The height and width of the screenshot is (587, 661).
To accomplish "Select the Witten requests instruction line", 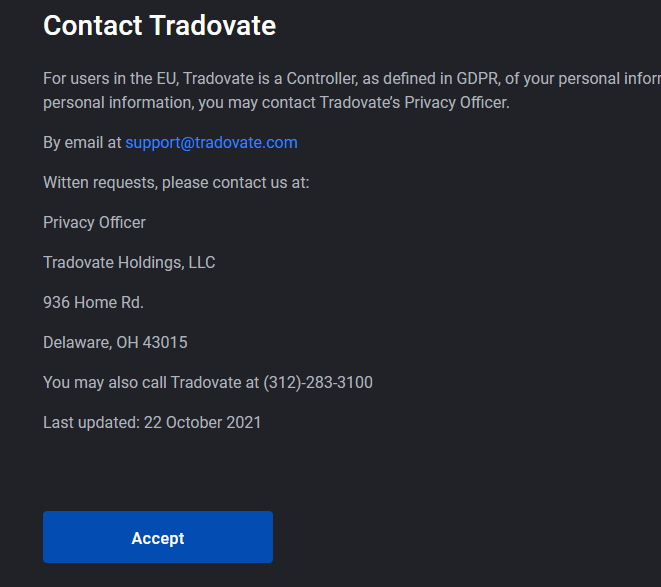I will pyautogui.click(x=176, y=183).
